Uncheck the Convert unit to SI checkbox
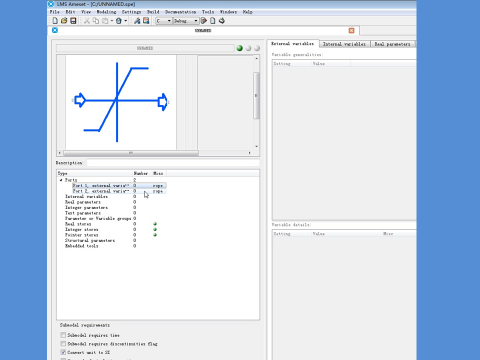Screen dimensions: 480x360 (x=63, y=352)
